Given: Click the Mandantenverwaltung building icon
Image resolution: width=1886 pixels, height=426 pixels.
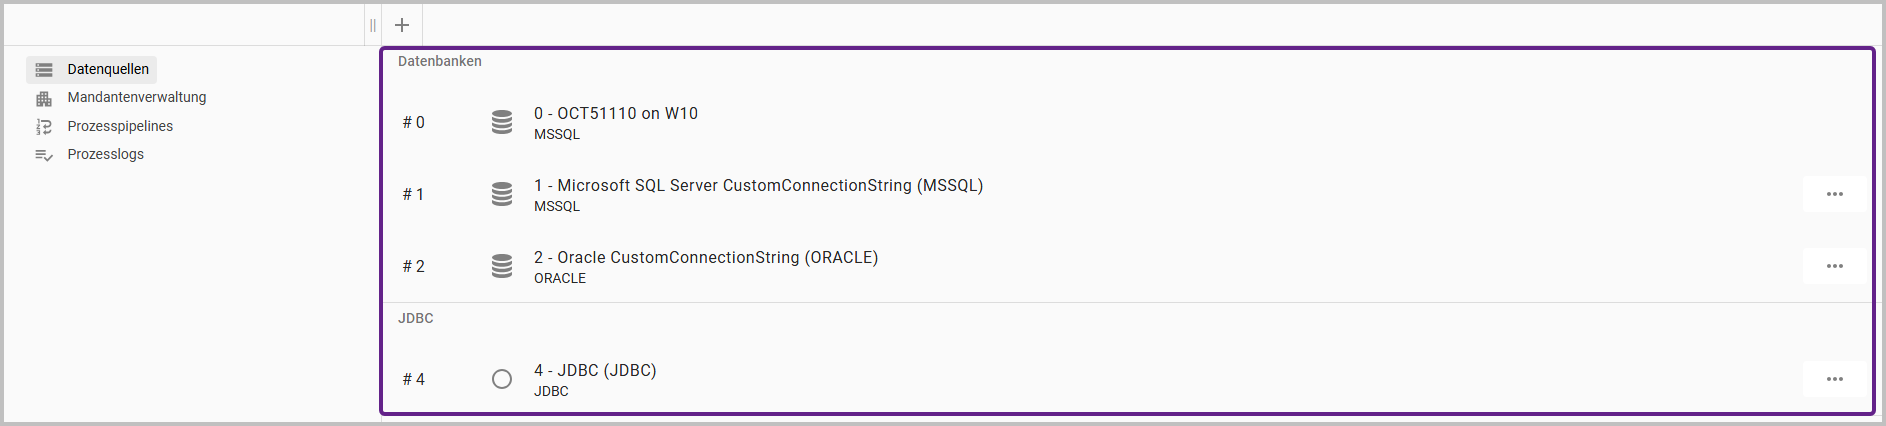Looking at the screenshot, I should coord(44,98).
